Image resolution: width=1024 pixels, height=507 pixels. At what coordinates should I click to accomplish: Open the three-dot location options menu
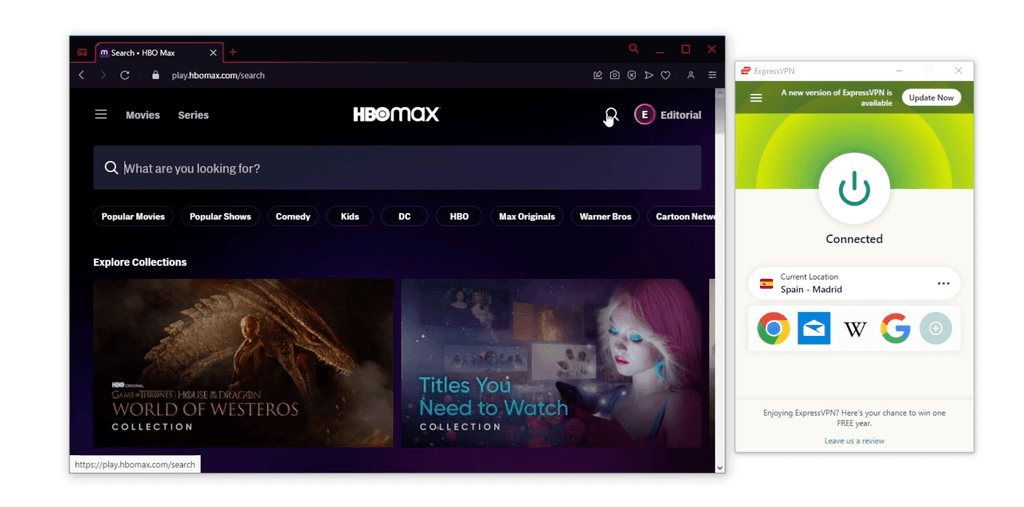coord(944,283)
